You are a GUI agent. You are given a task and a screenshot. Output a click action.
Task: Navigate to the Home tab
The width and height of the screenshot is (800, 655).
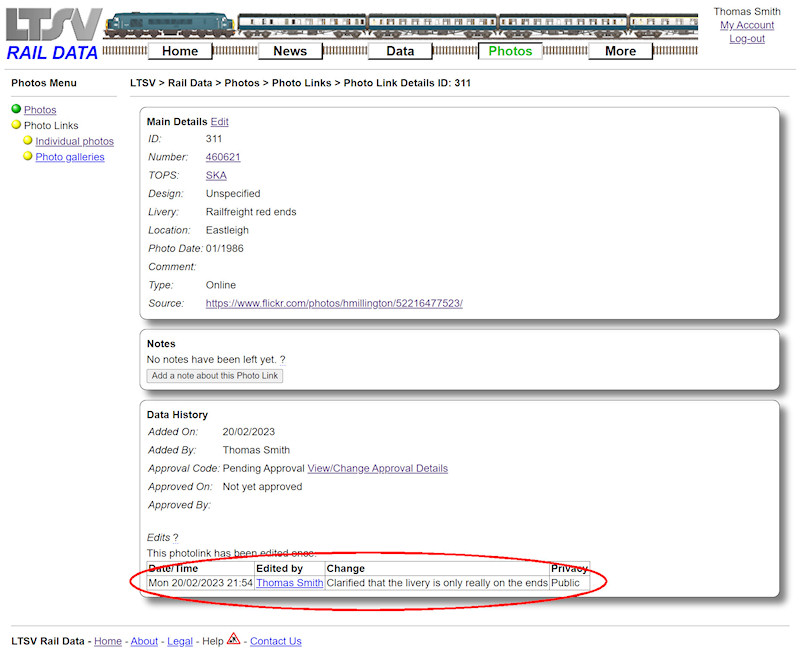(180, 50)
